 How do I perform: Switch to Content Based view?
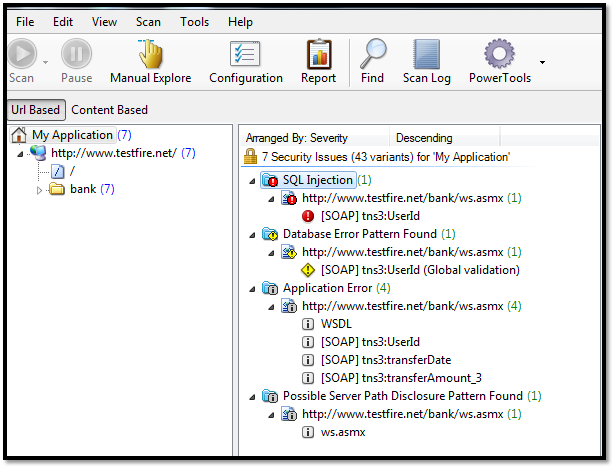pos(109,110)
